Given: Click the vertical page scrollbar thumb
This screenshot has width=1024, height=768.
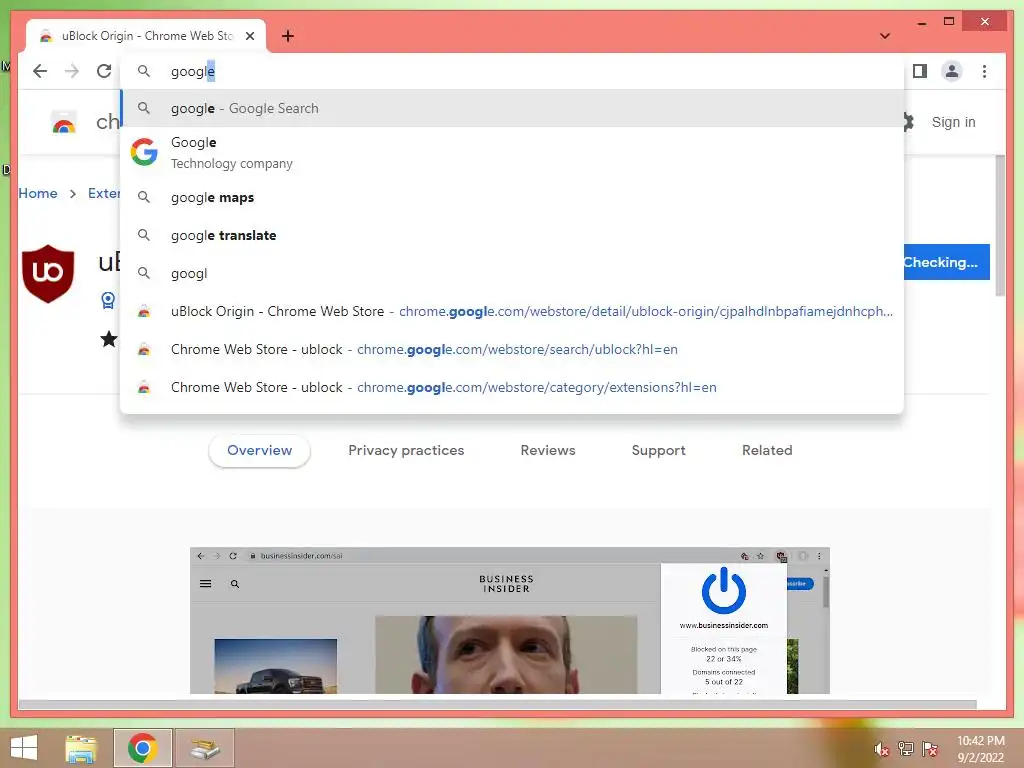Looking at the screenshot, I should coord(1000,226).
